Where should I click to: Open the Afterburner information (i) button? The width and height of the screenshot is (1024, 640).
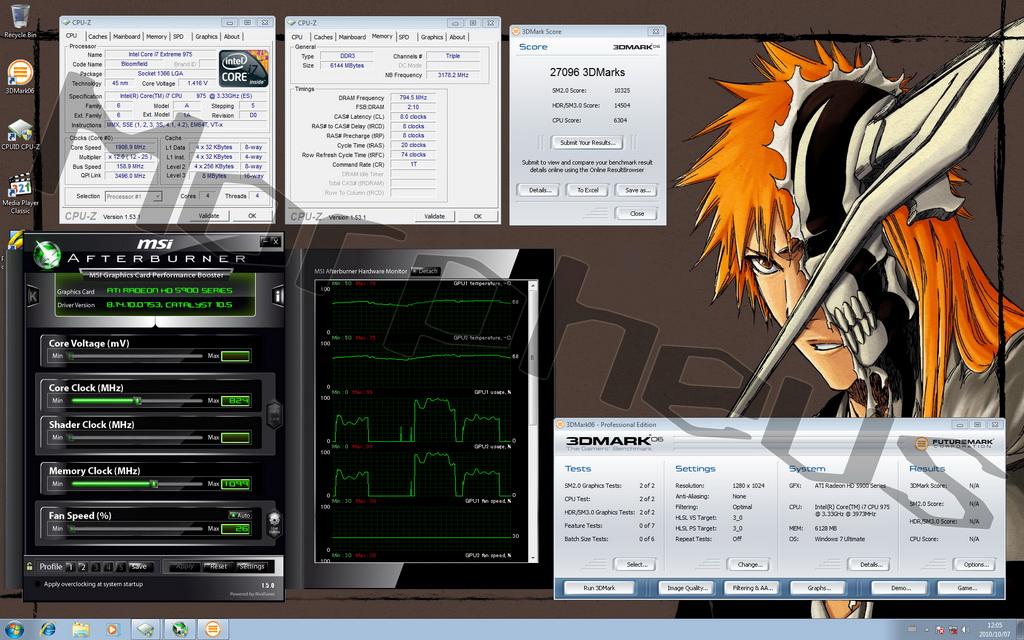(x=278, y=296)
